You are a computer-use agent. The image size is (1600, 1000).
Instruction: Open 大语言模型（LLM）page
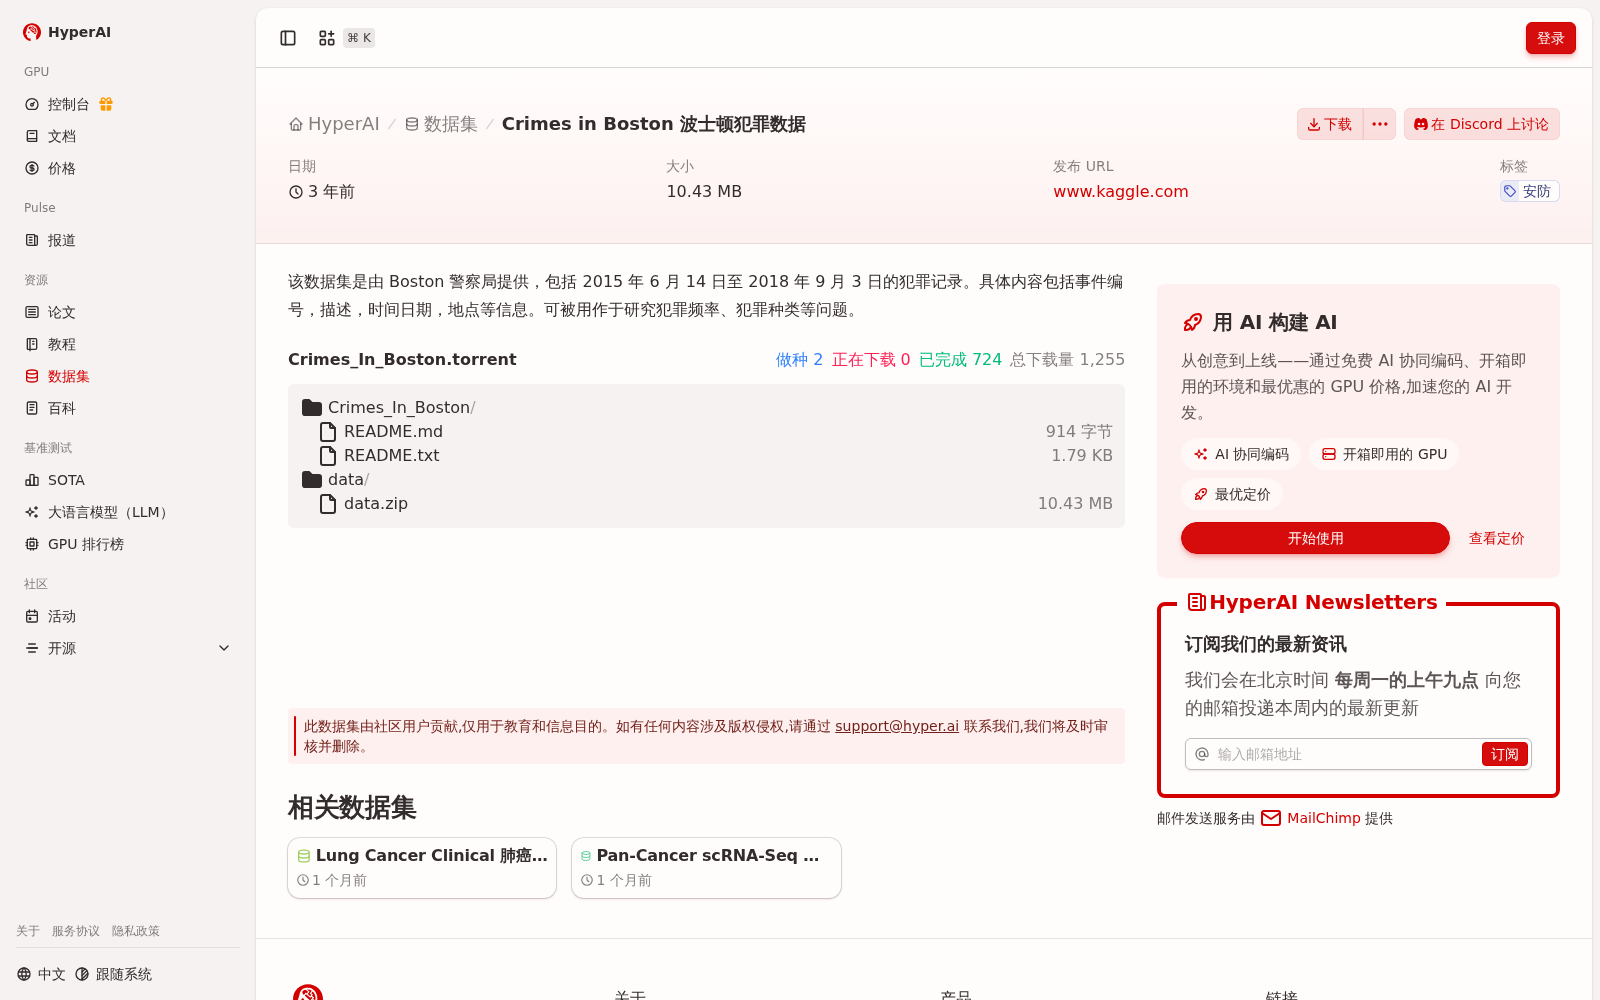pos(128,512)
